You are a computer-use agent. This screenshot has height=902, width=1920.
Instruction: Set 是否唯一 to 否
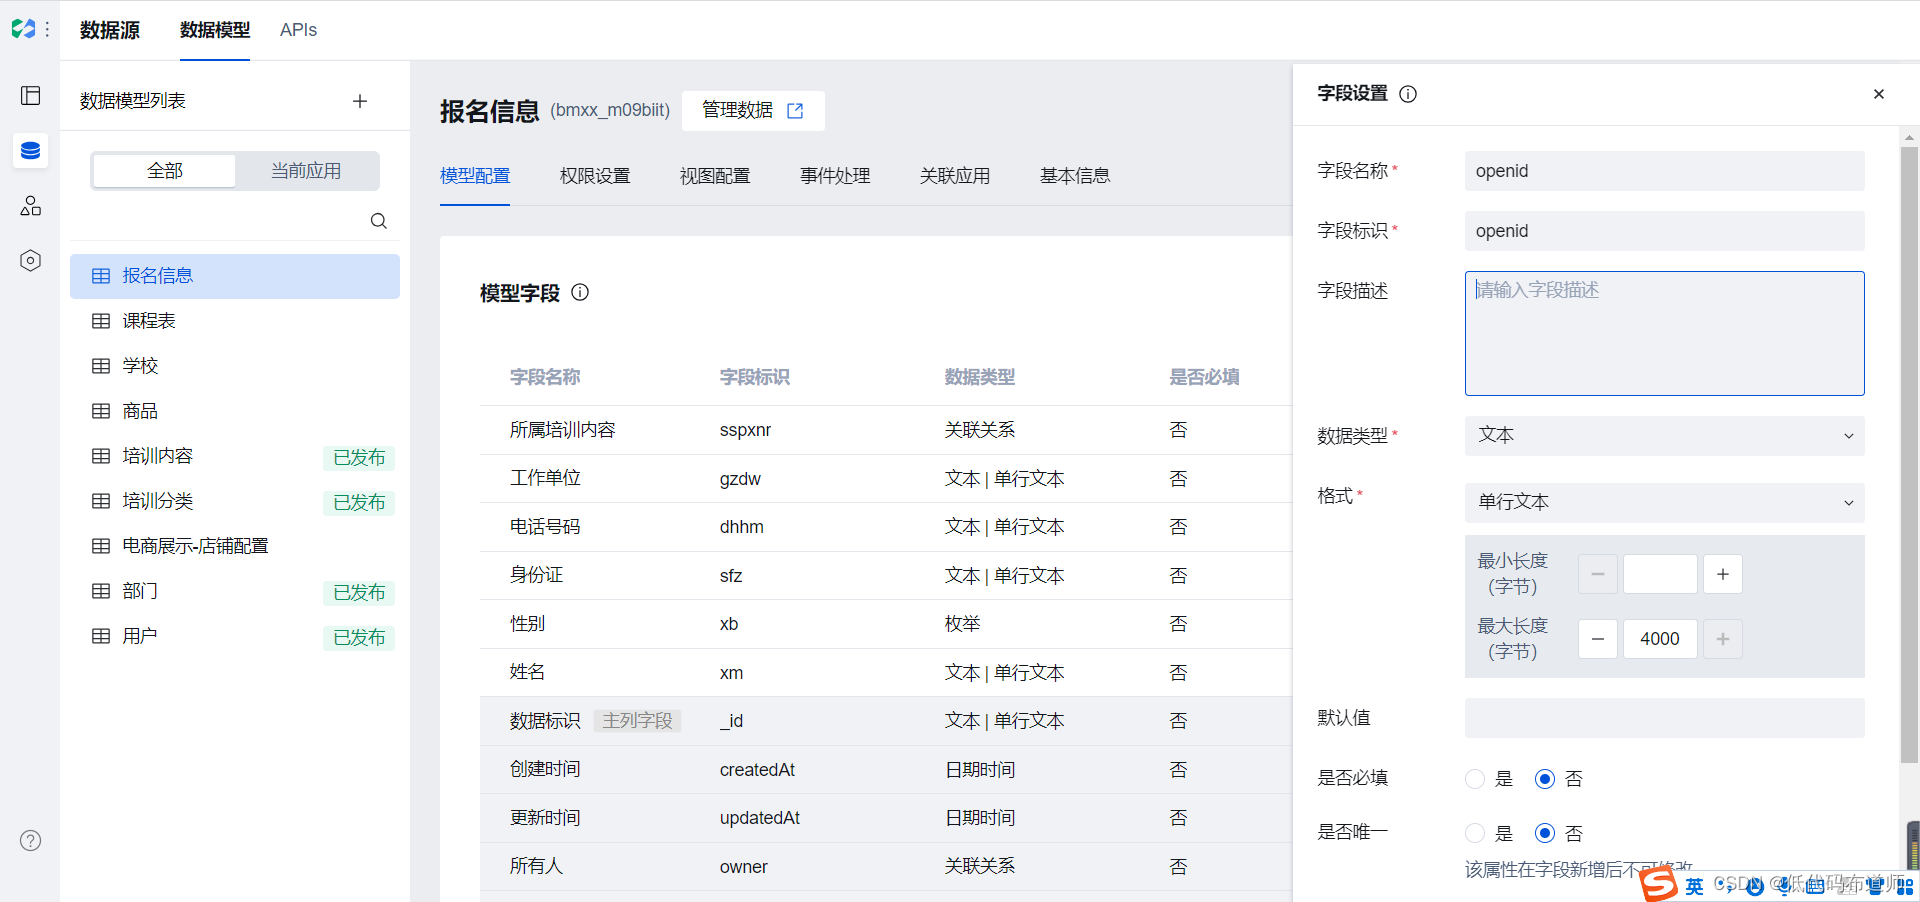pyautogui.click(x=1545, y=833)
